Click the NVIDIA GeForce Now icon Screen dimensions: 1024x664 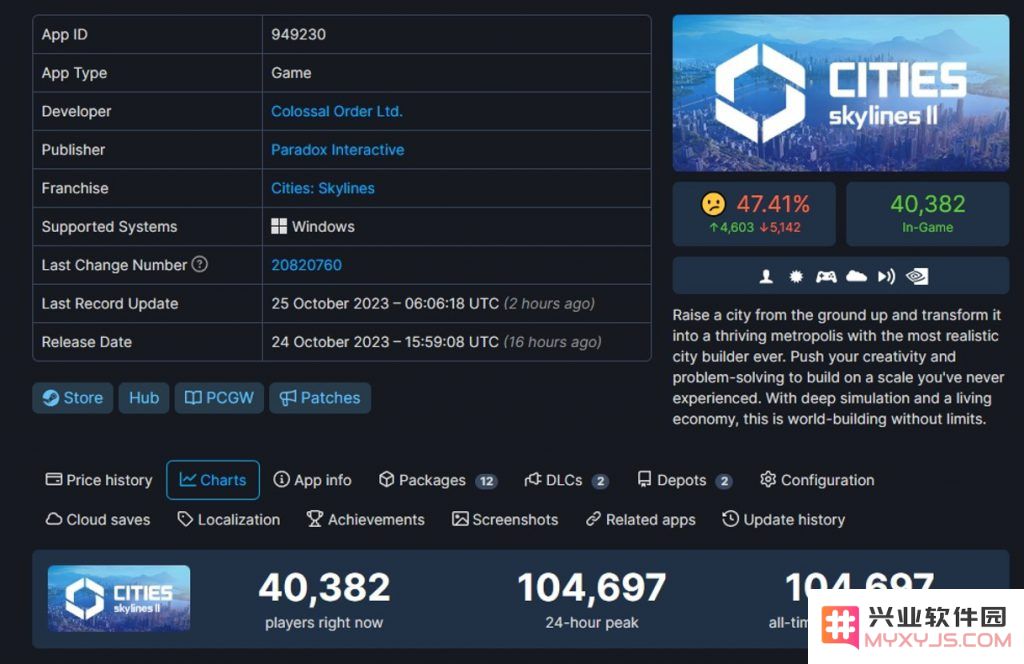point(917,276)
